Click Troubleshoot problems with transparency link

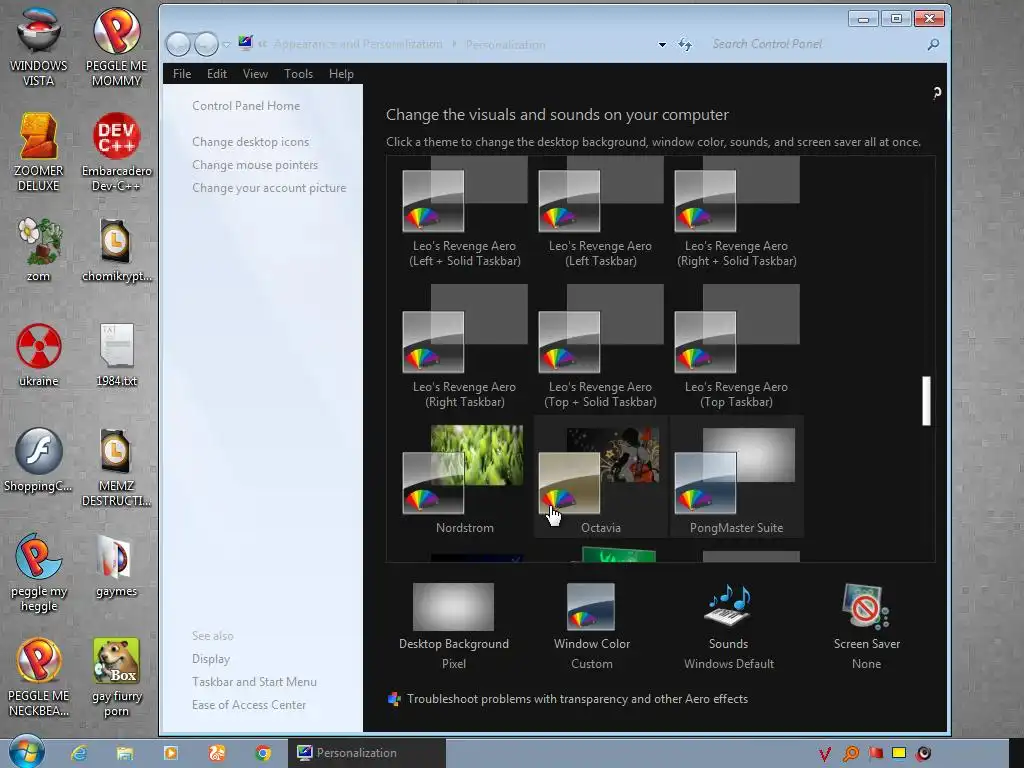click(x=577, y=699)
